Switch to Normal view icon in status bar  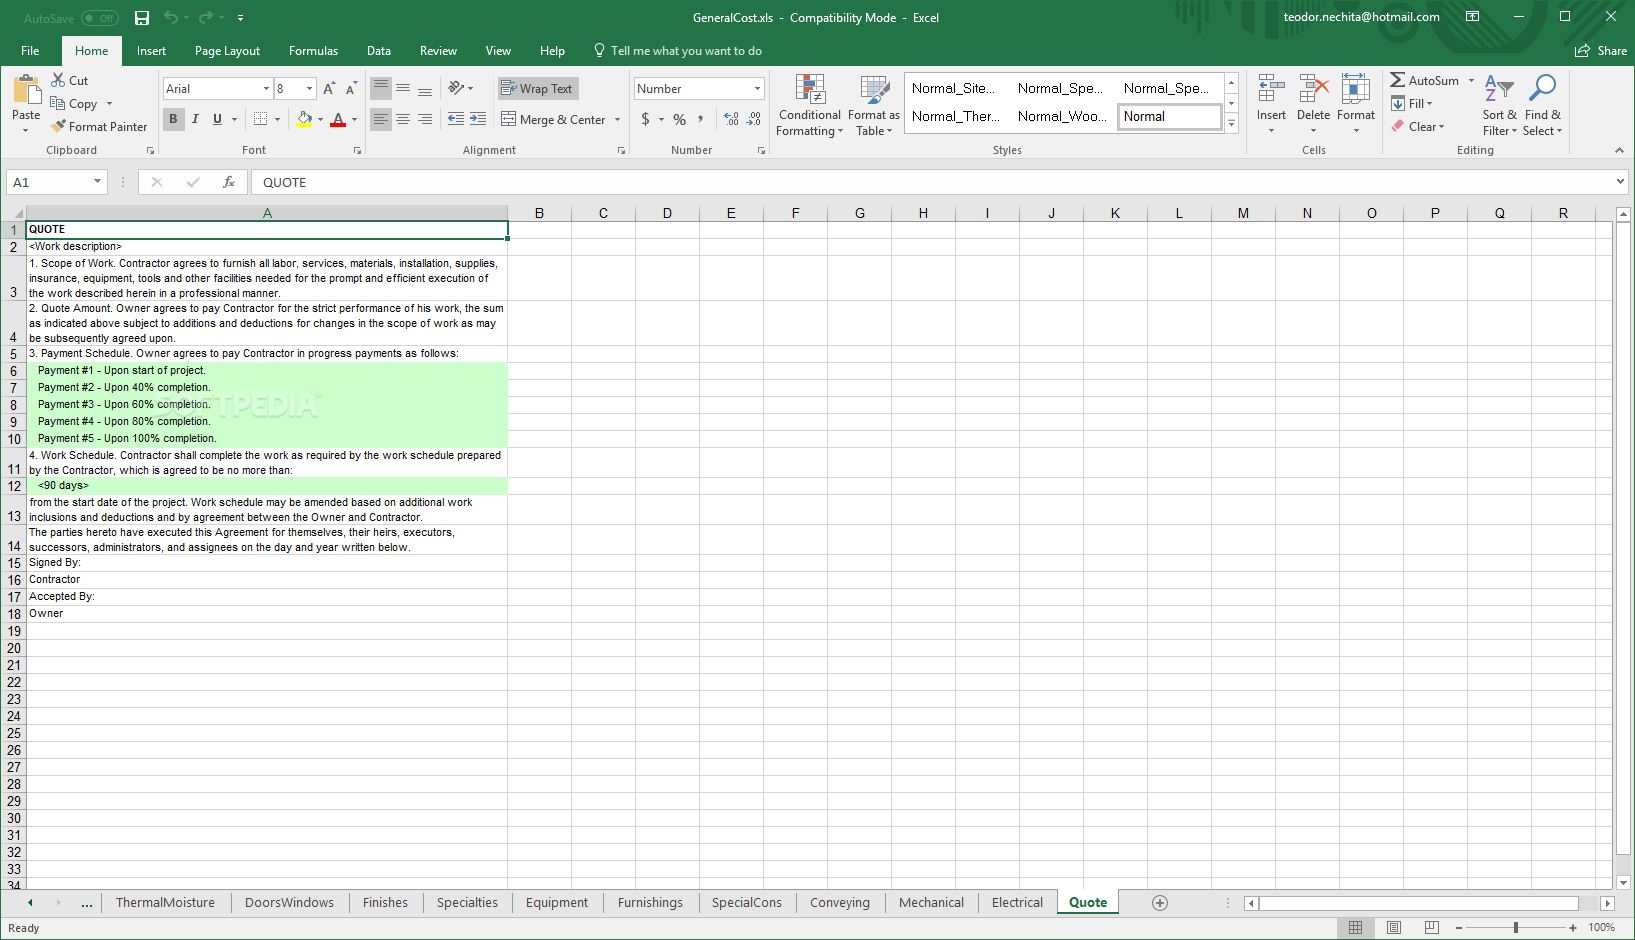1356,928
